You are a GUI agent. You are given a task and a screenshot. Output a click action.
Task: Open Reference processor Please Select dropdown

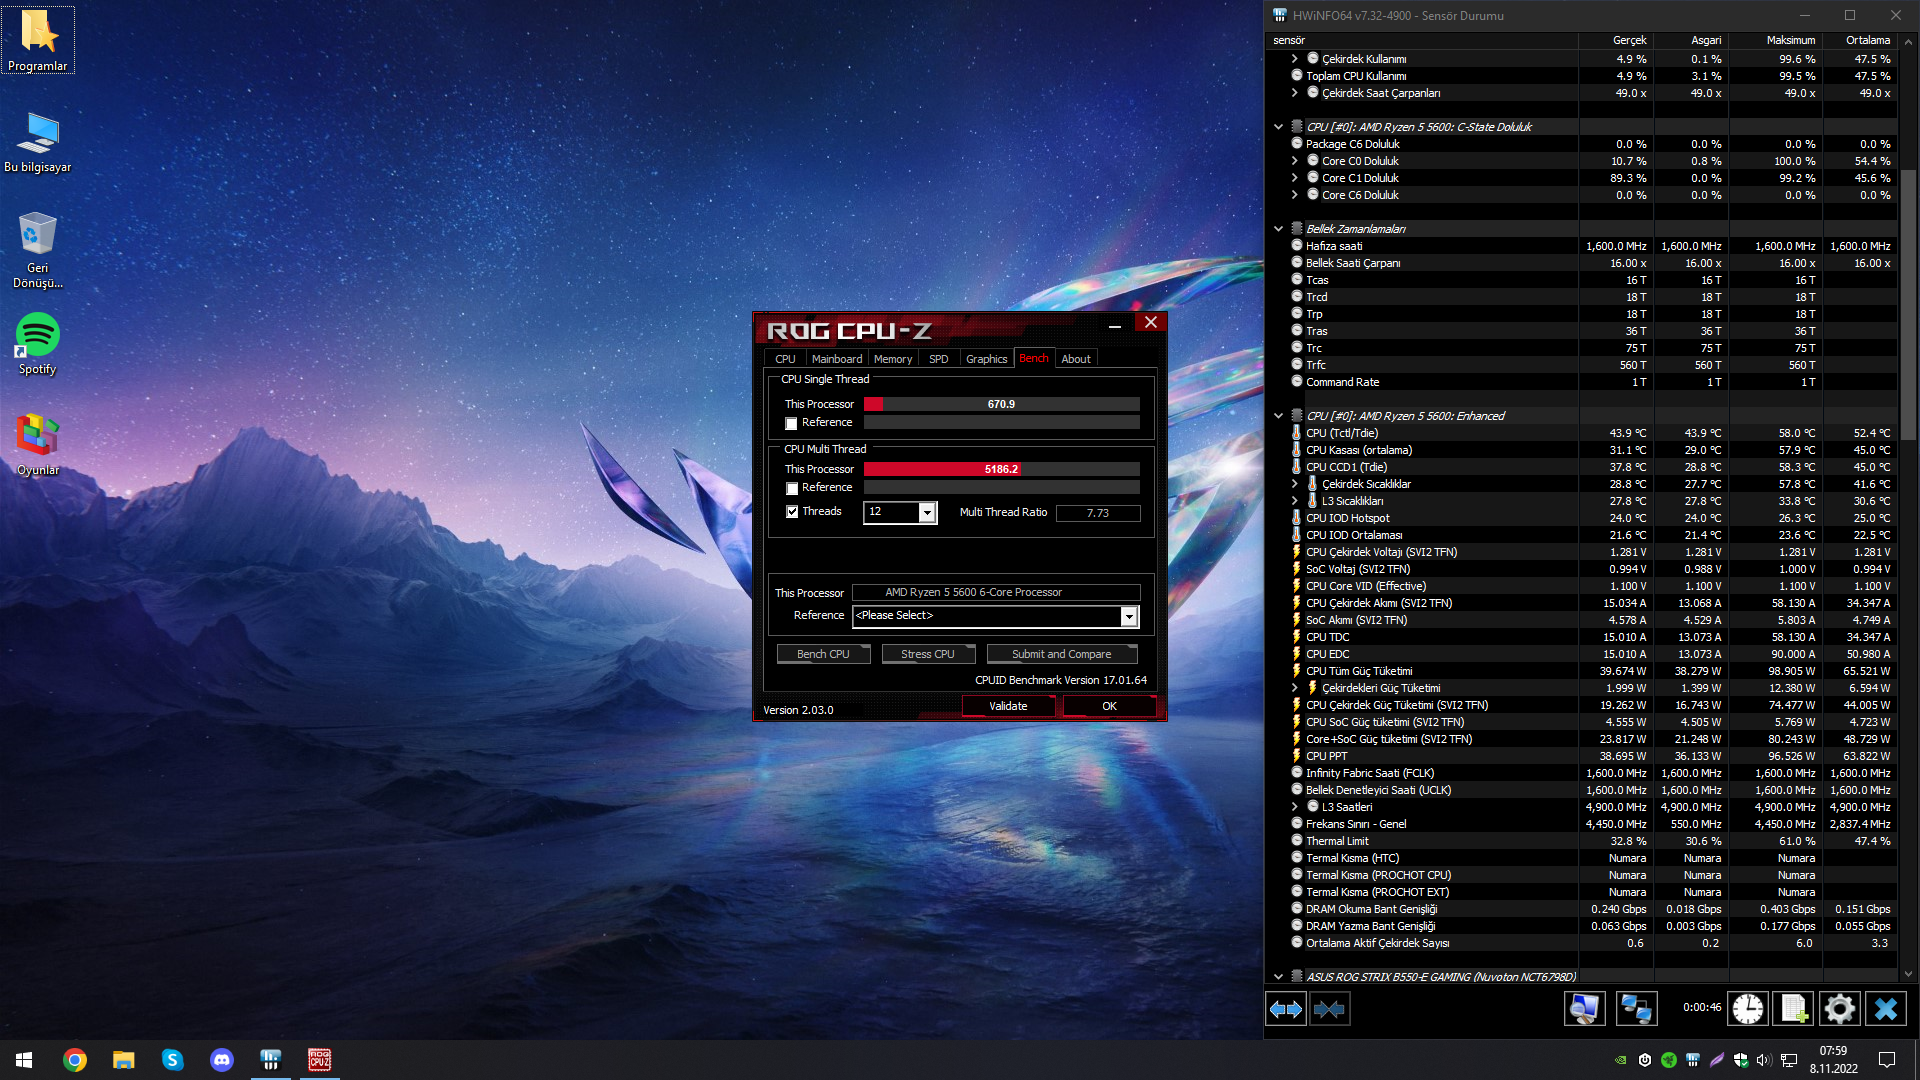995,616
